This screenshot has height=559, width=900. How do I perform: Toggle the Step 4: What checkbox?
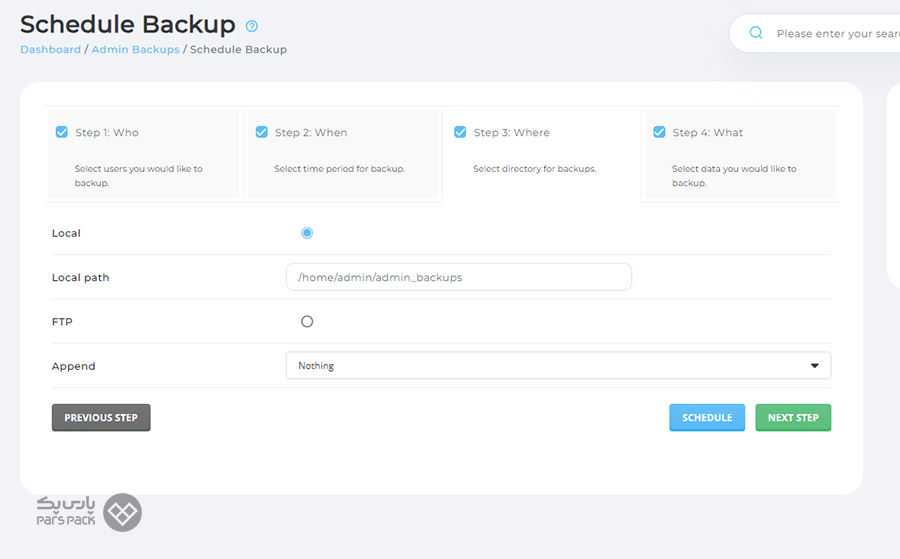coord(659,132)
